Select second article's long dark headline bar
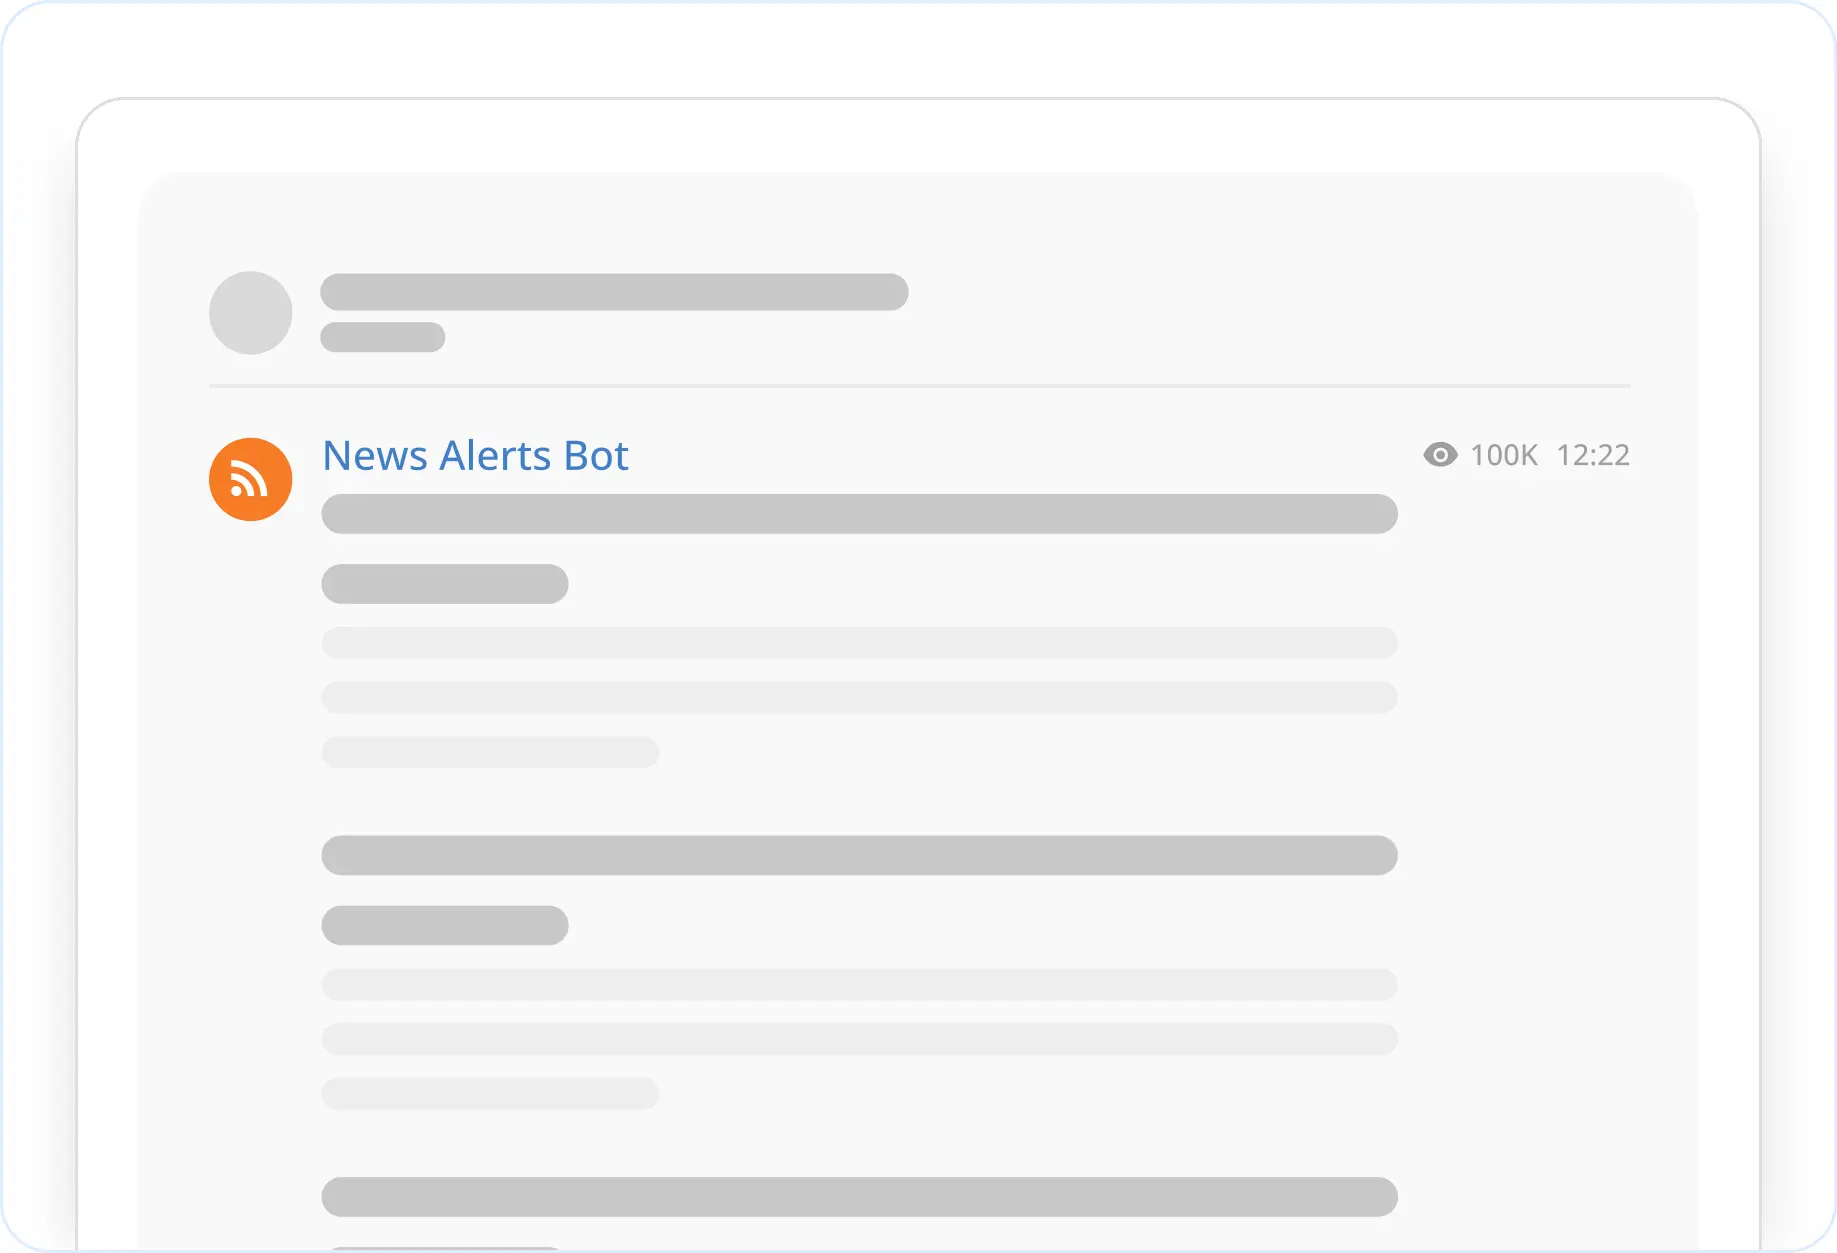This screenshot has width=1837, height=1253. coord(859,856)
